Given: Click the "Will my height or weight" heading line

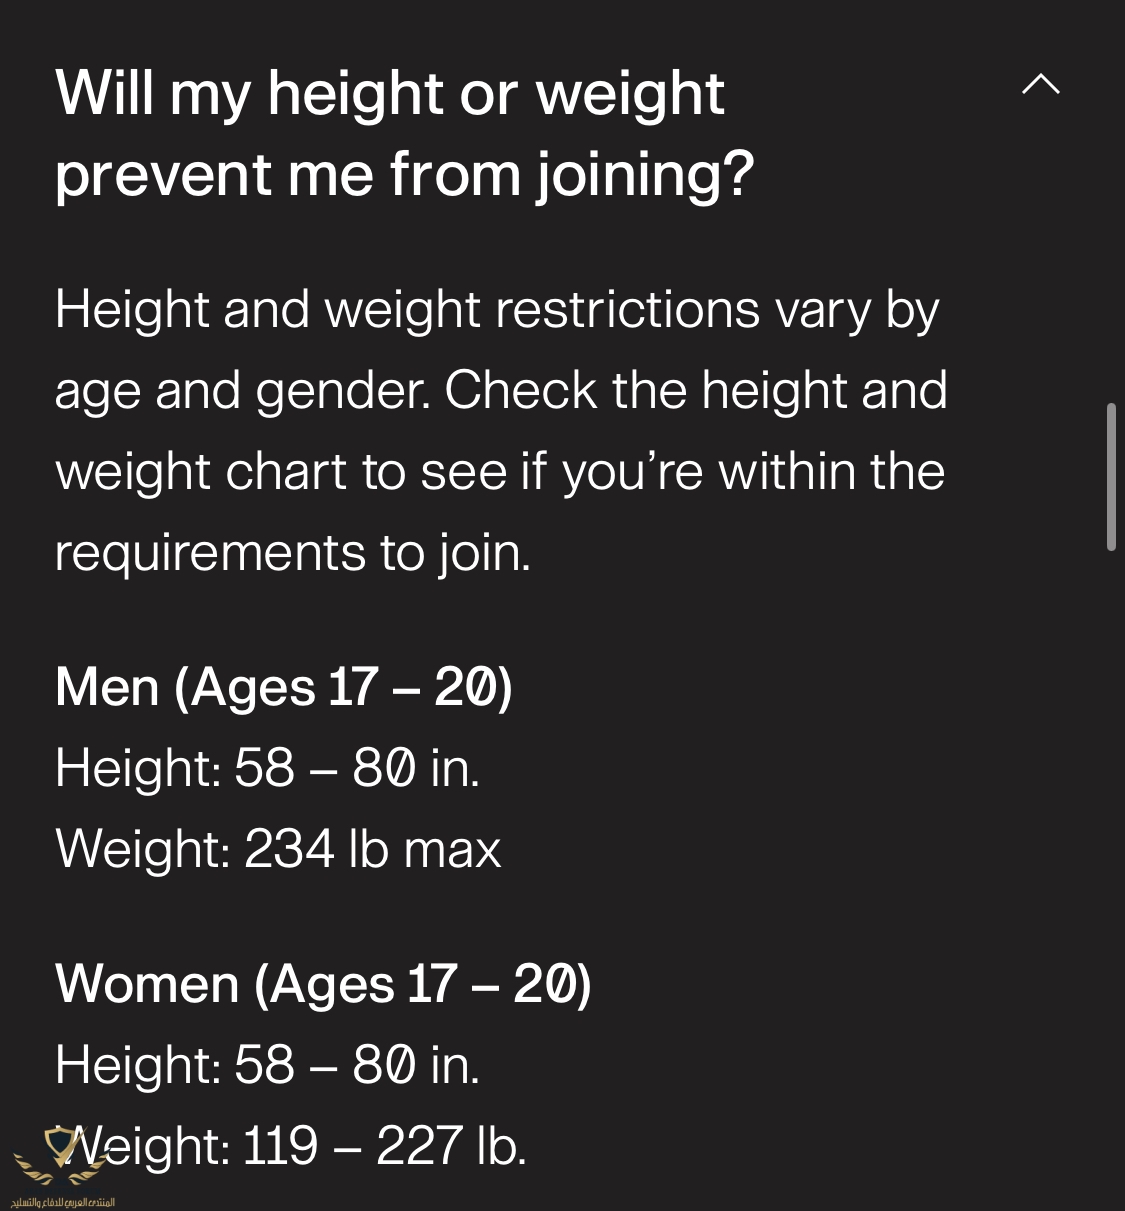Looking at the screenshot, I should [x=390, y=94].
